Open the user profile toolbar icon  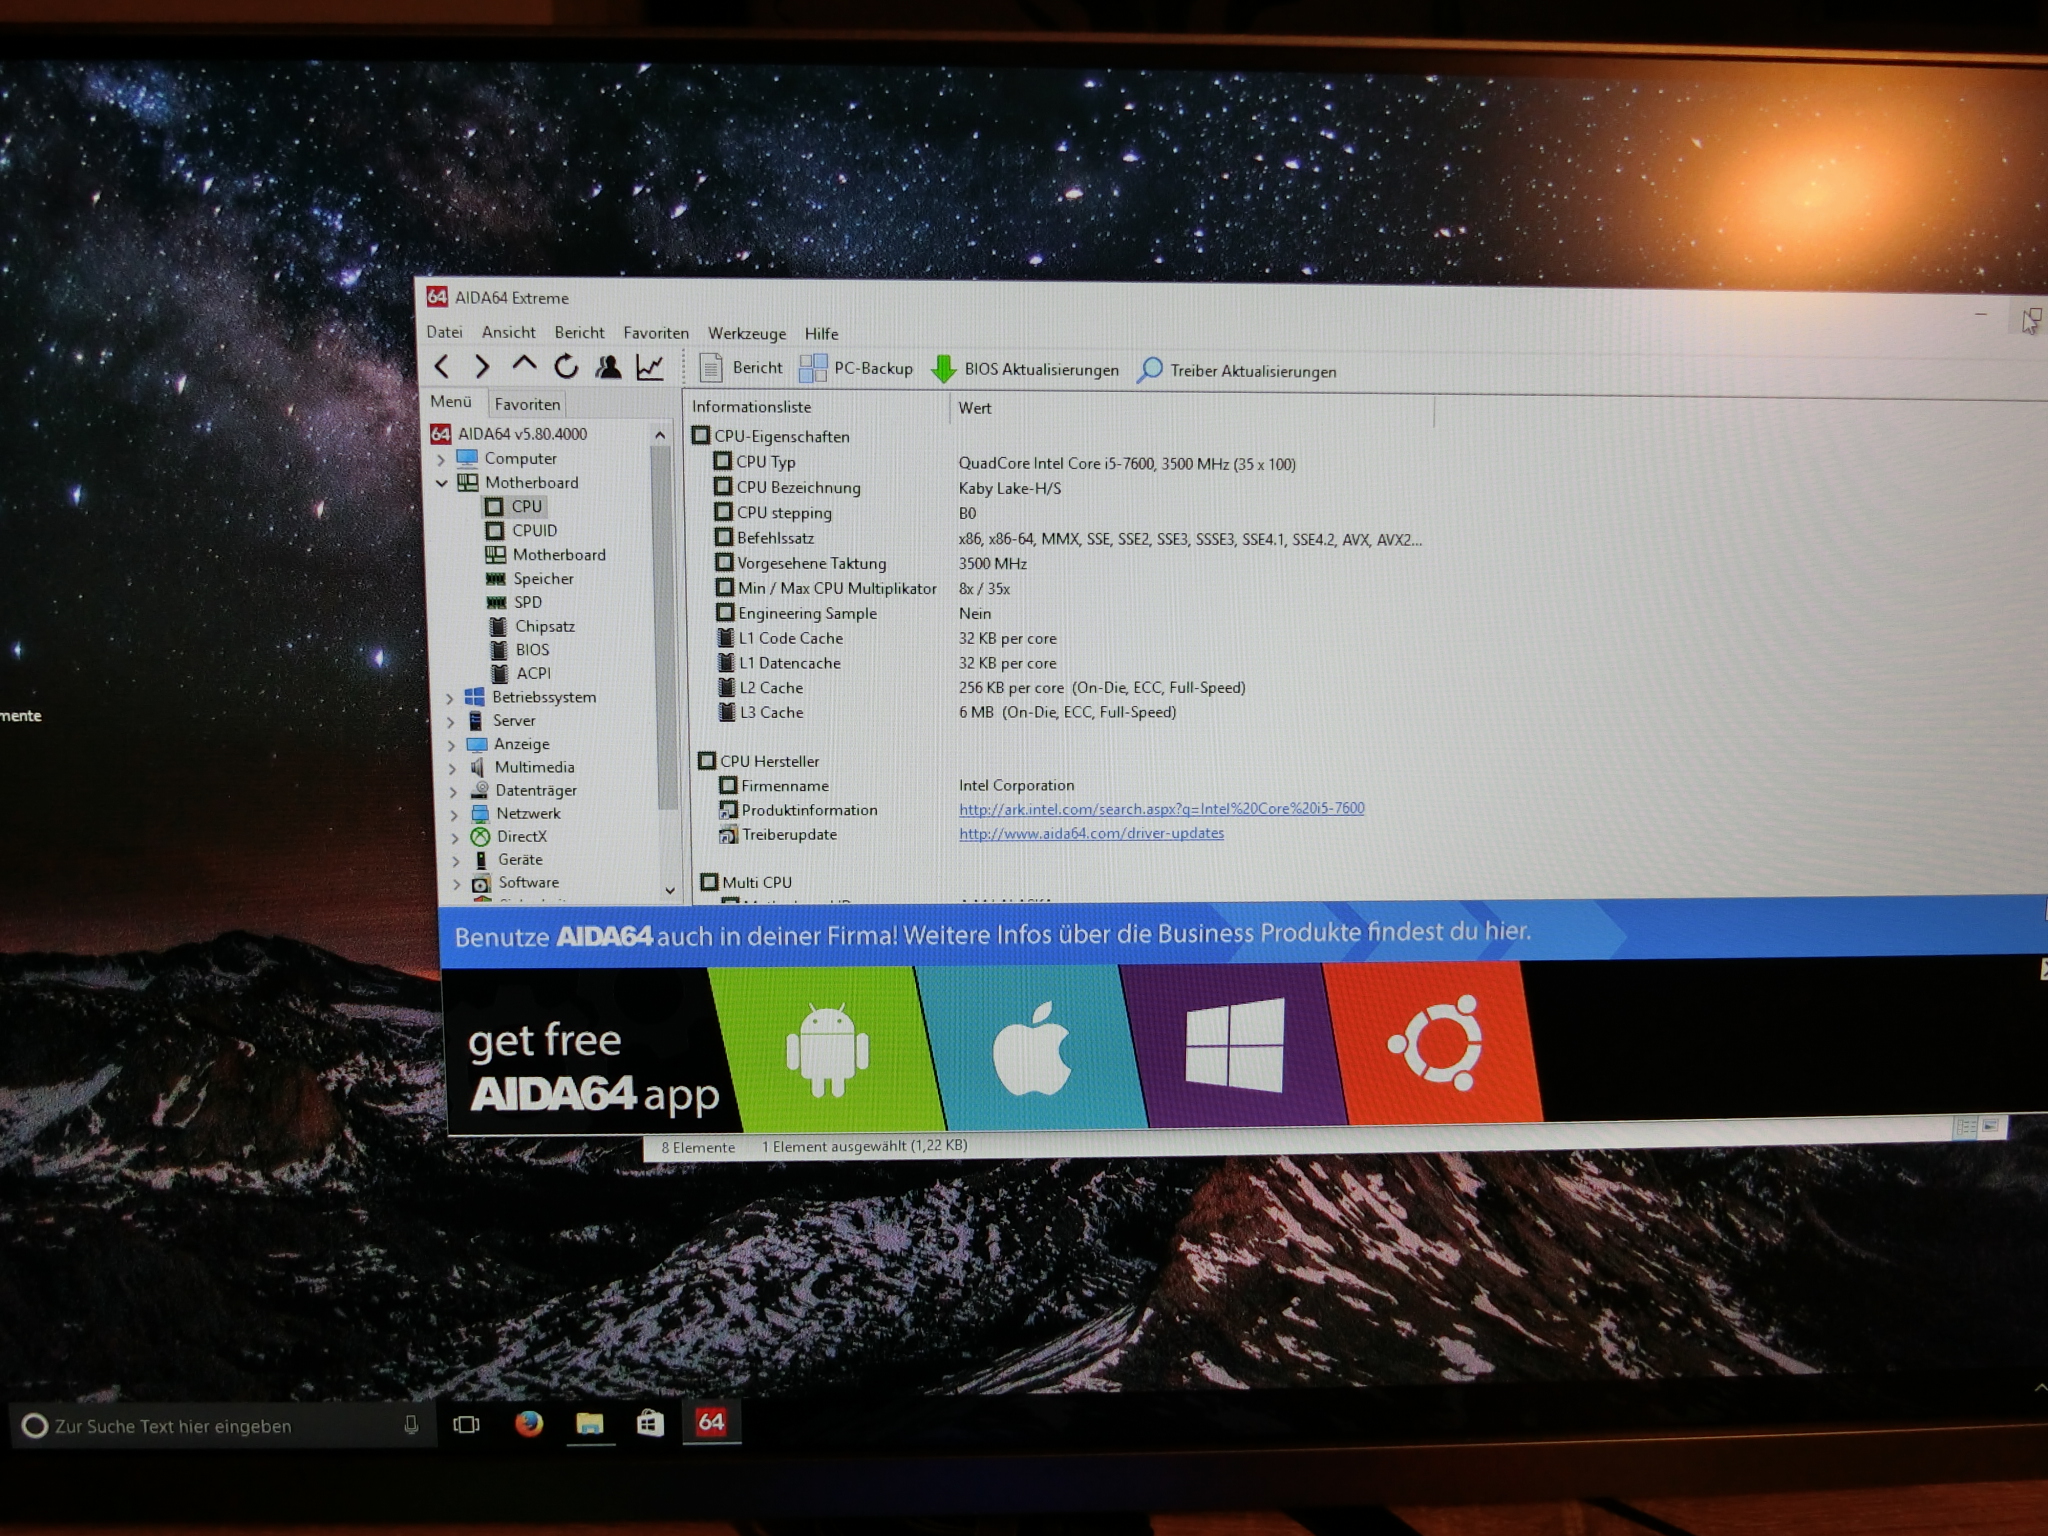[608, 367]
